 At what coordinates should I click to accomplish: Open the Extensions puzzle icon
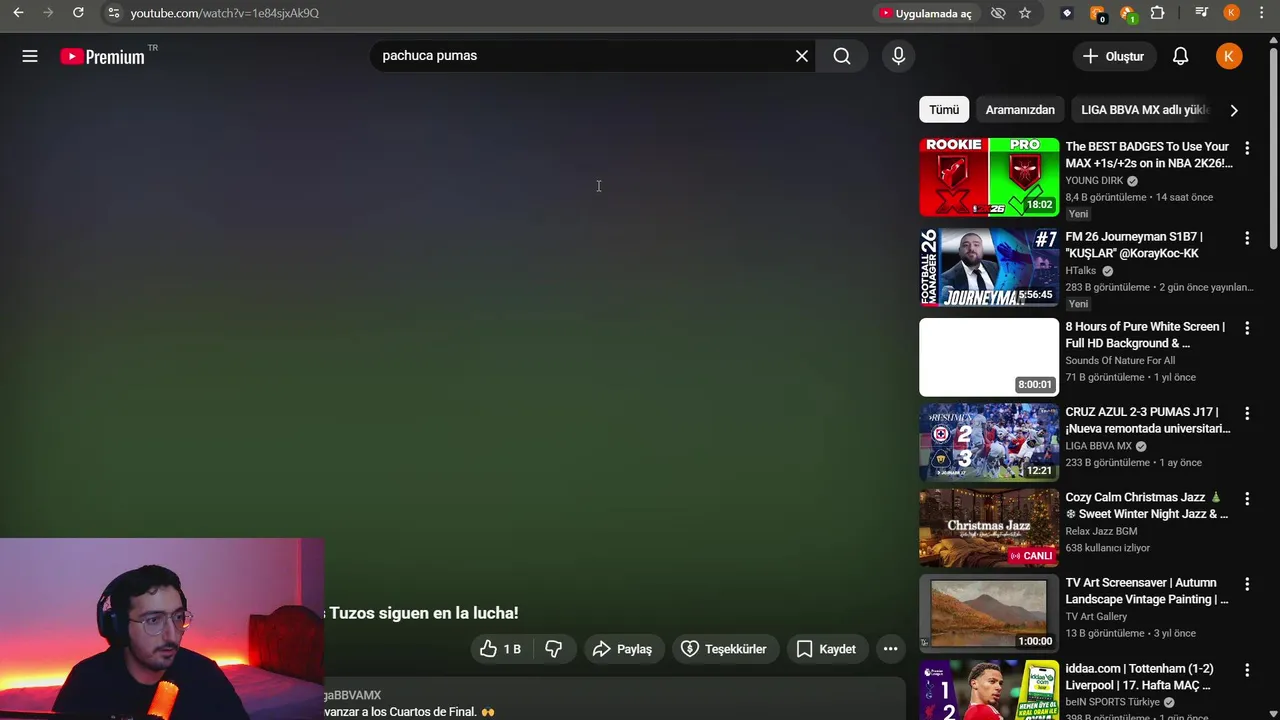[1157, 13]
